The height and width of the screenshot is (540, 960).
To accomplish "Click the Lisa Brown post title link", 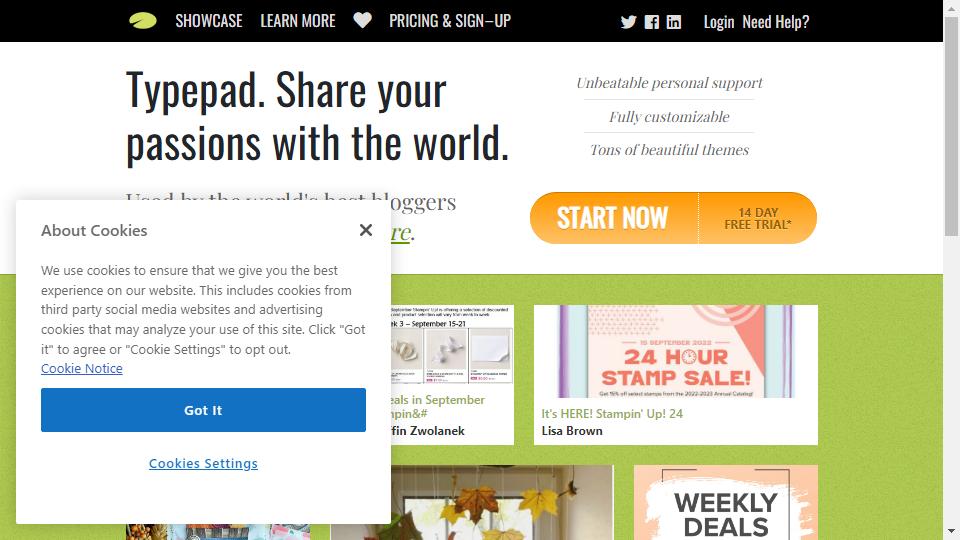I will [x=612, y=414].
